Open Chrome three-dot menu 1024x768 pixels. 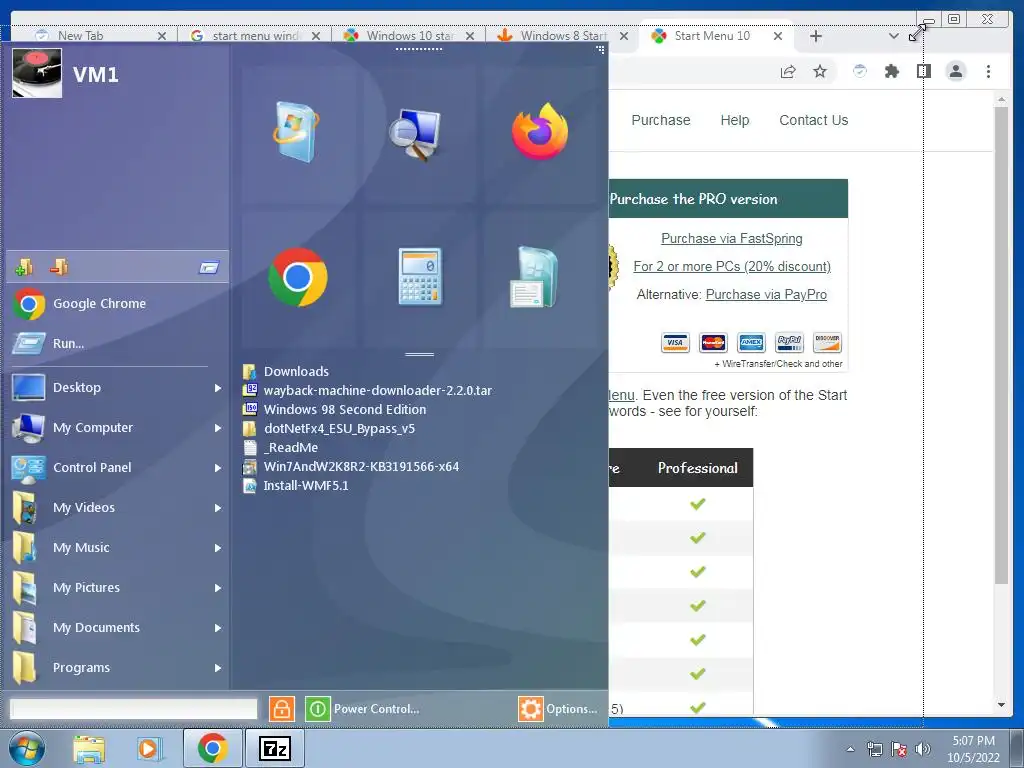pyautogui.click(x=988, y=71)
